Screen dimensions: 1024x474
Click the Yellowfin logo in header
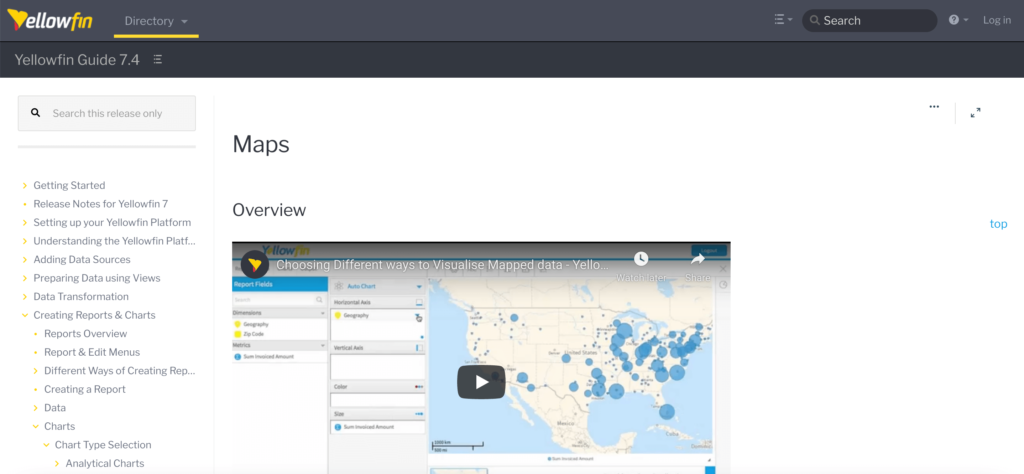click(50, 20)
